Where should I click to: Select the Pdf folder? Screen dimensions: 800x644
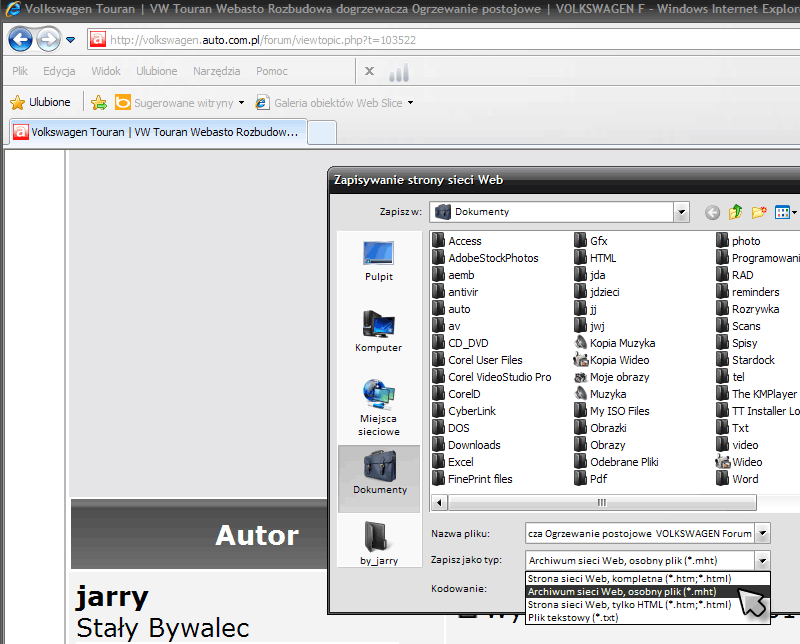click(x=591, y=479)
